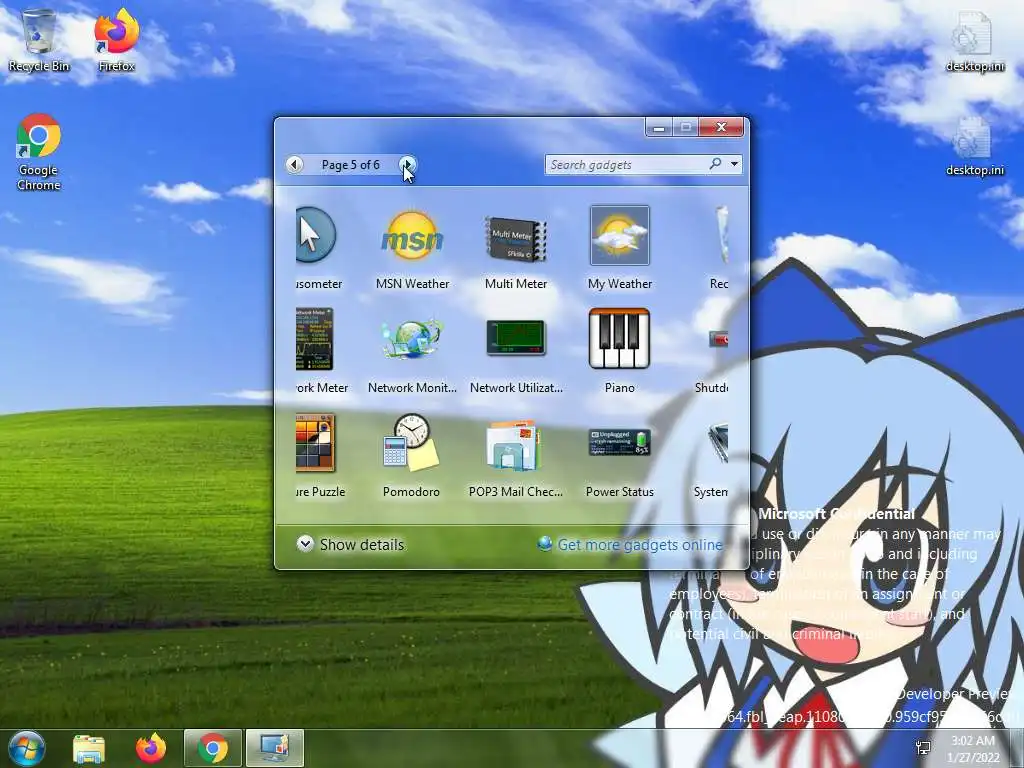Open the taskbar clock showing 3:02 AM

[974, 749]
